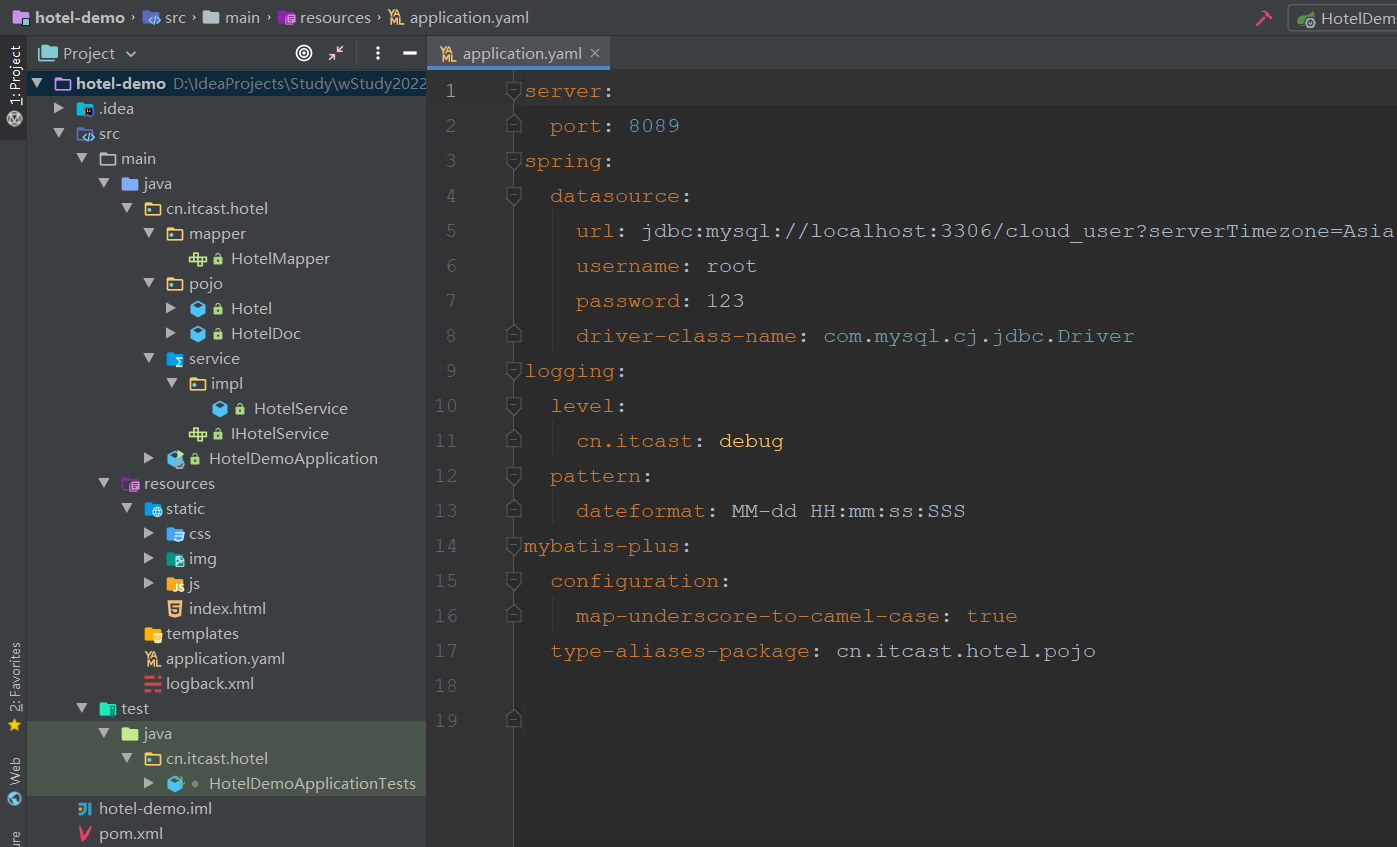
Task: Fold the configuration block at line 15
Action: pos(514,581)
